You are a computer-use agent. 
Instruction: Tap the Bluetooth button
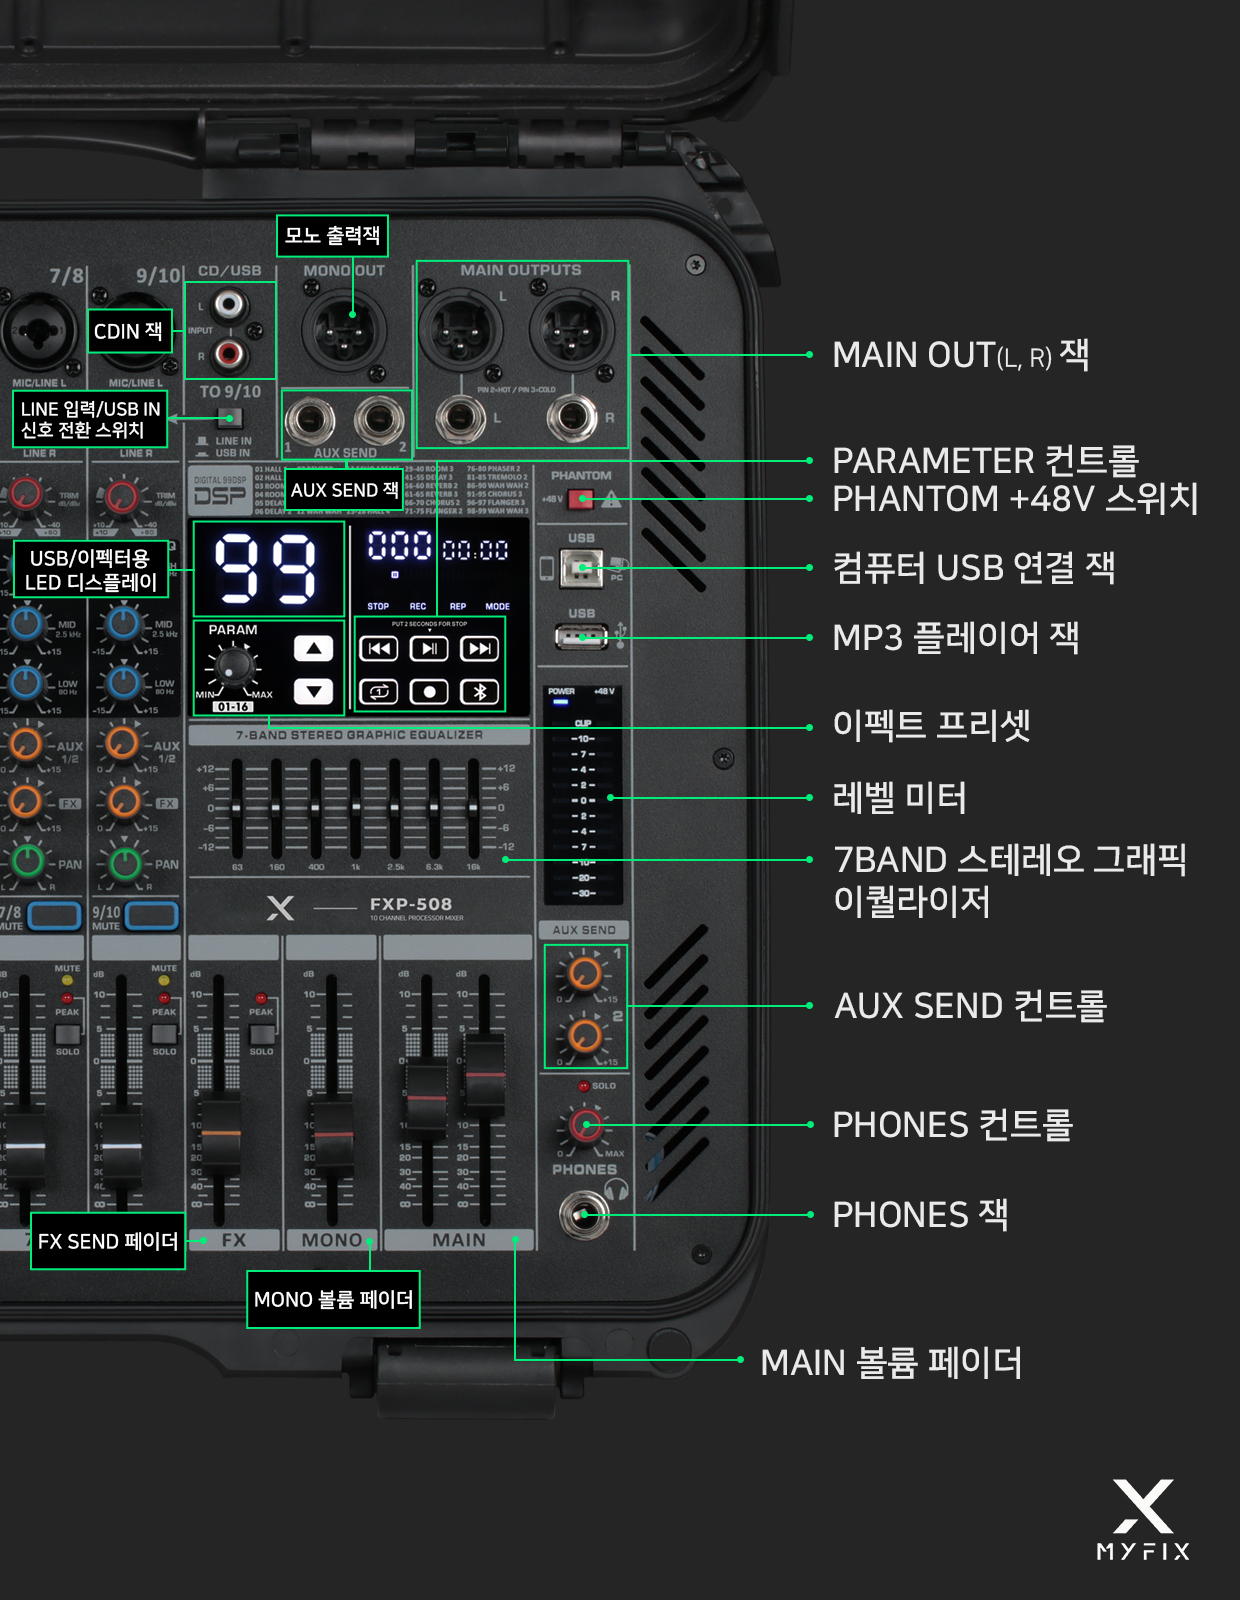(480, 691)
